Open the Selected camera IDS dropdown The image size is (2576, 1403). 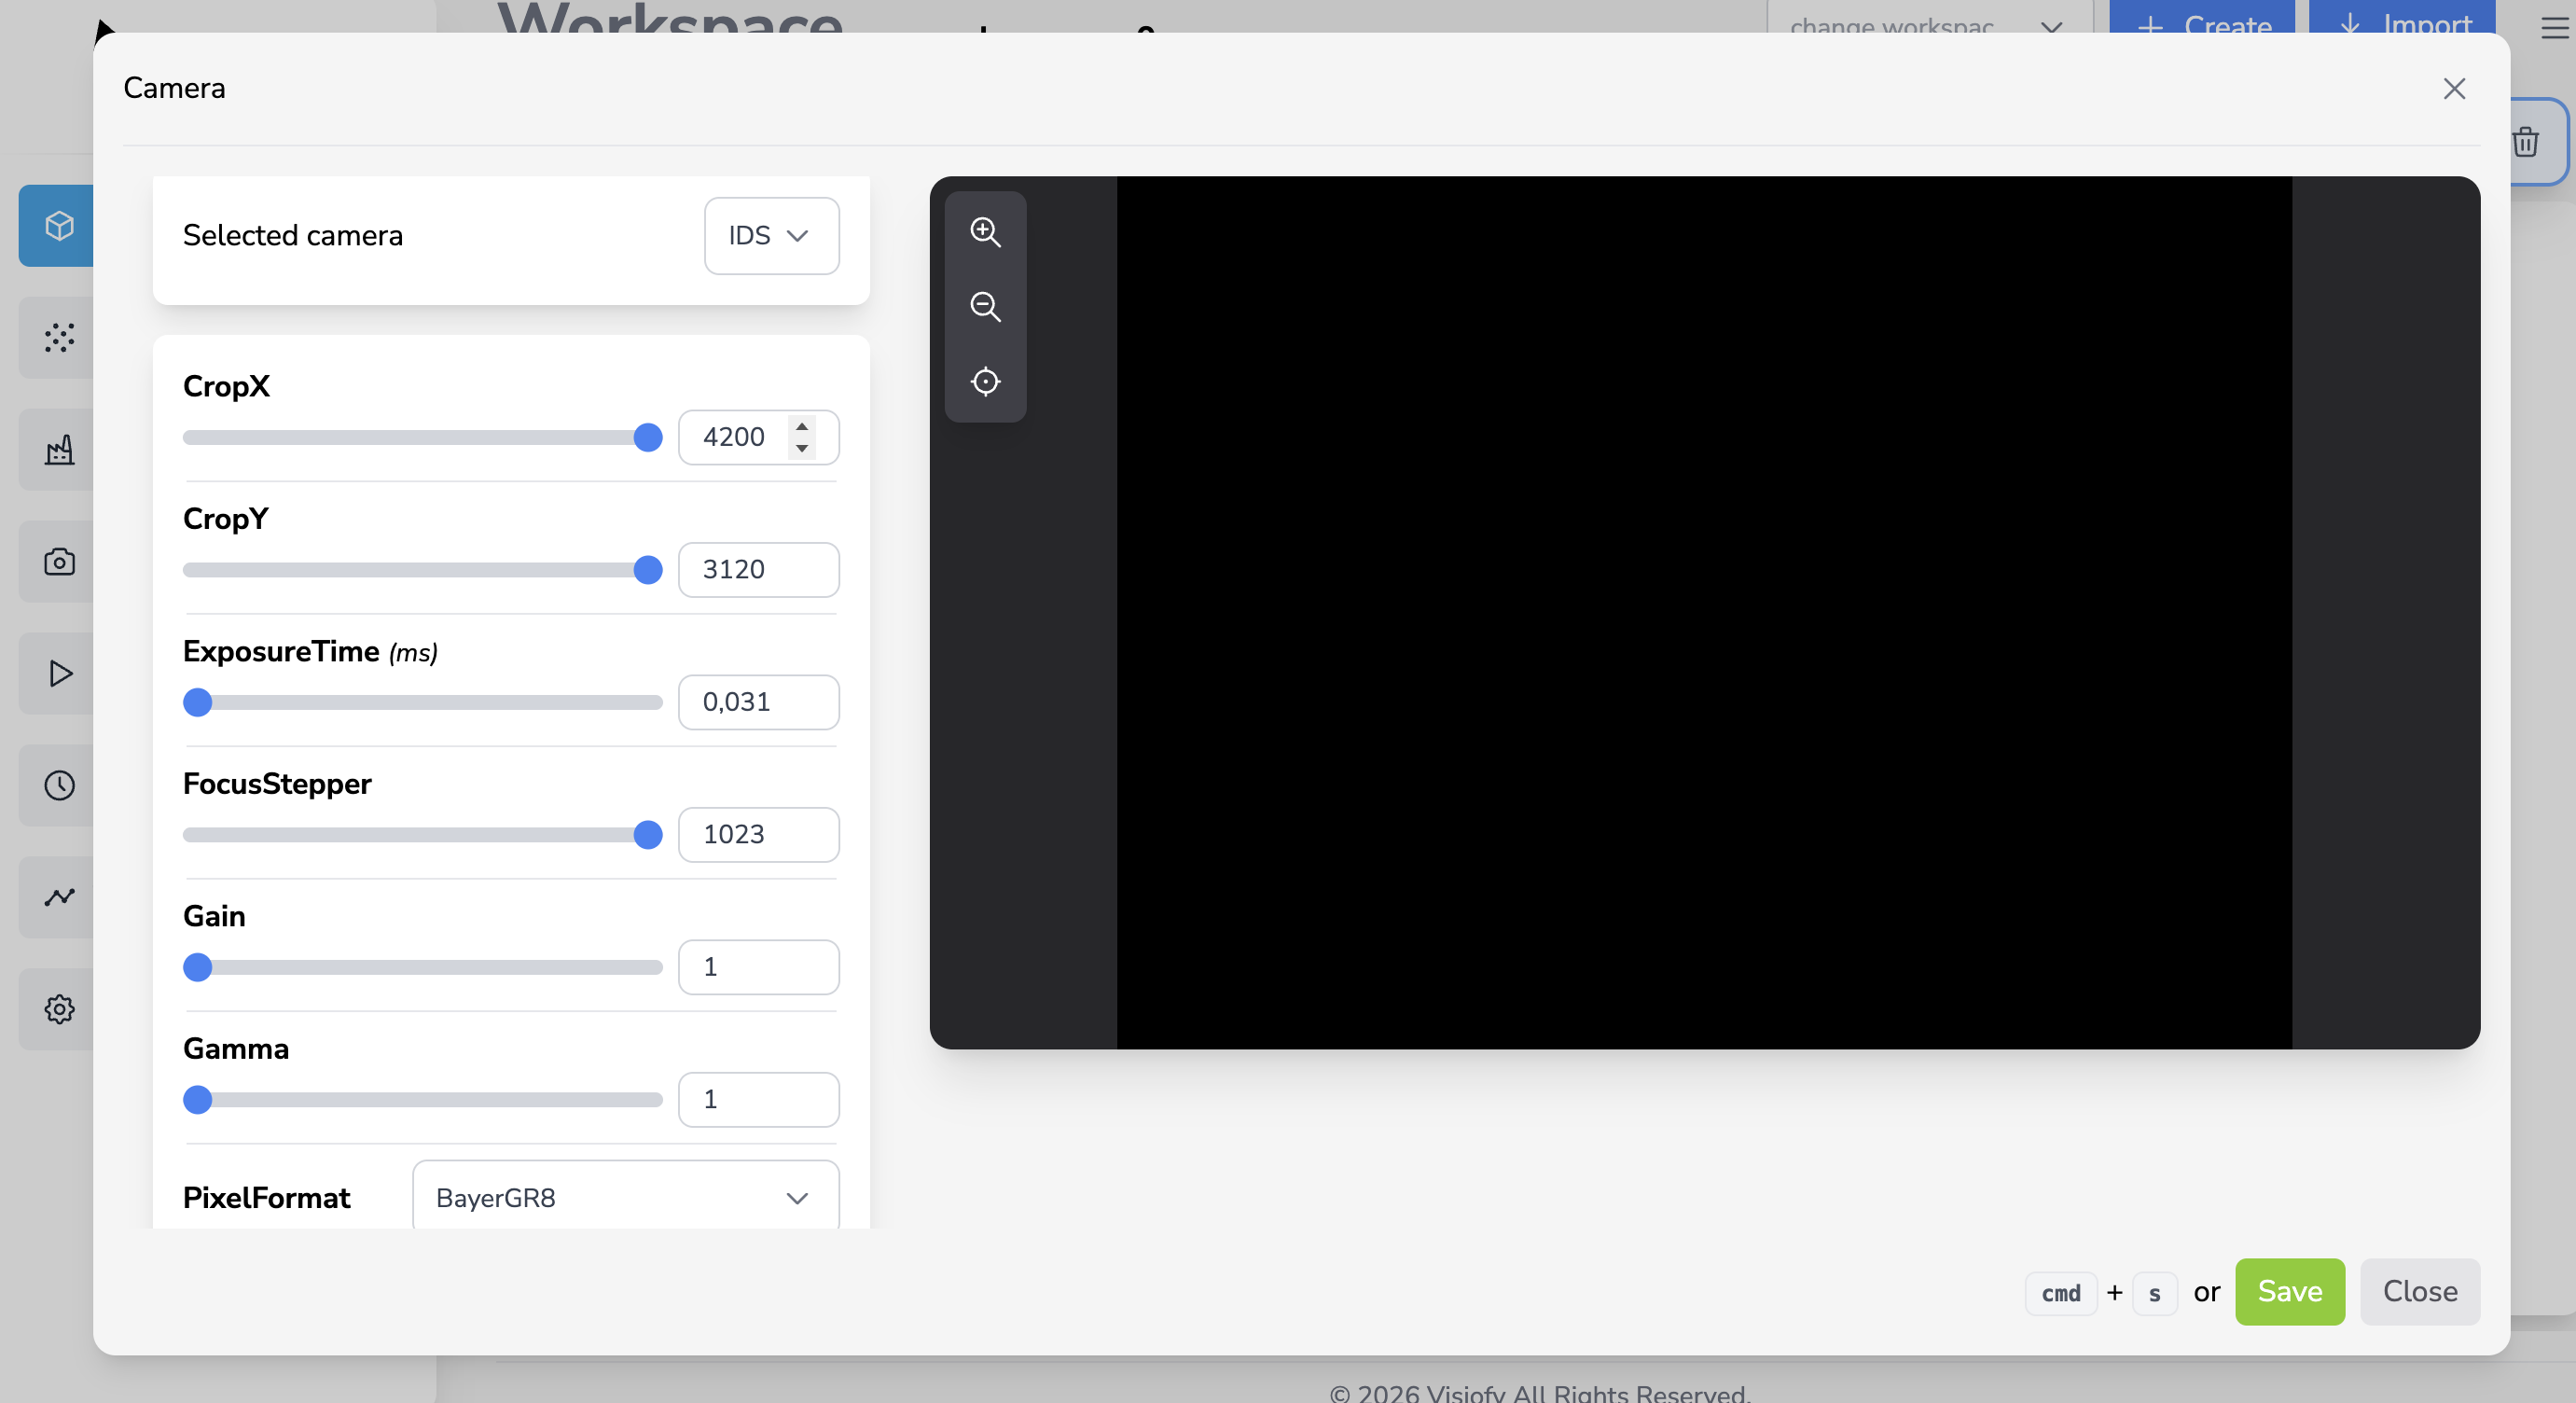(x=771, y=236)
